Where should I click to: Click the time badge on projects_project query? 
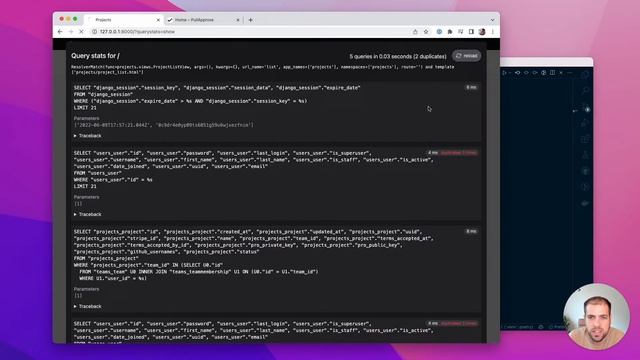(x=471, y=231)
